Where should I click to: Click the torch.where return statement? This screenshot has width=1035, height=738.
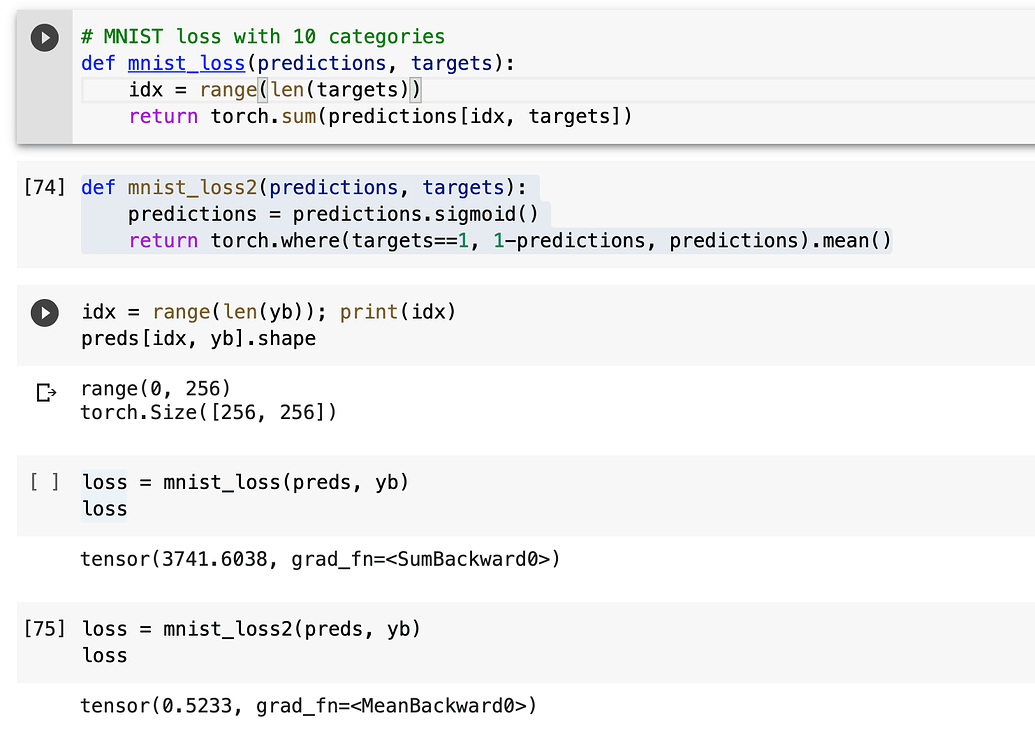tap(500, 240)
